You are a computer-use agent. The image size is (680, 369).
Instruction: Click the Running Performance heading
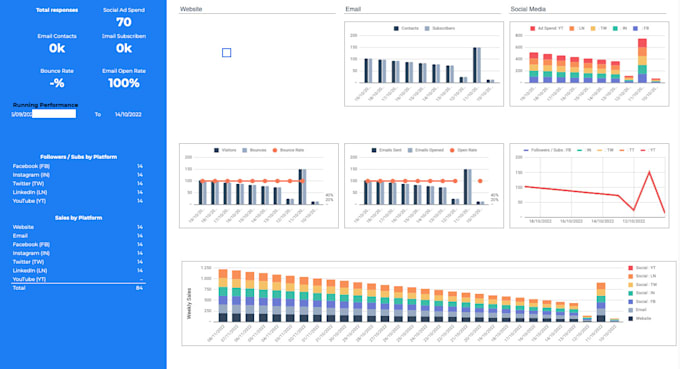(x=45, y=105)
